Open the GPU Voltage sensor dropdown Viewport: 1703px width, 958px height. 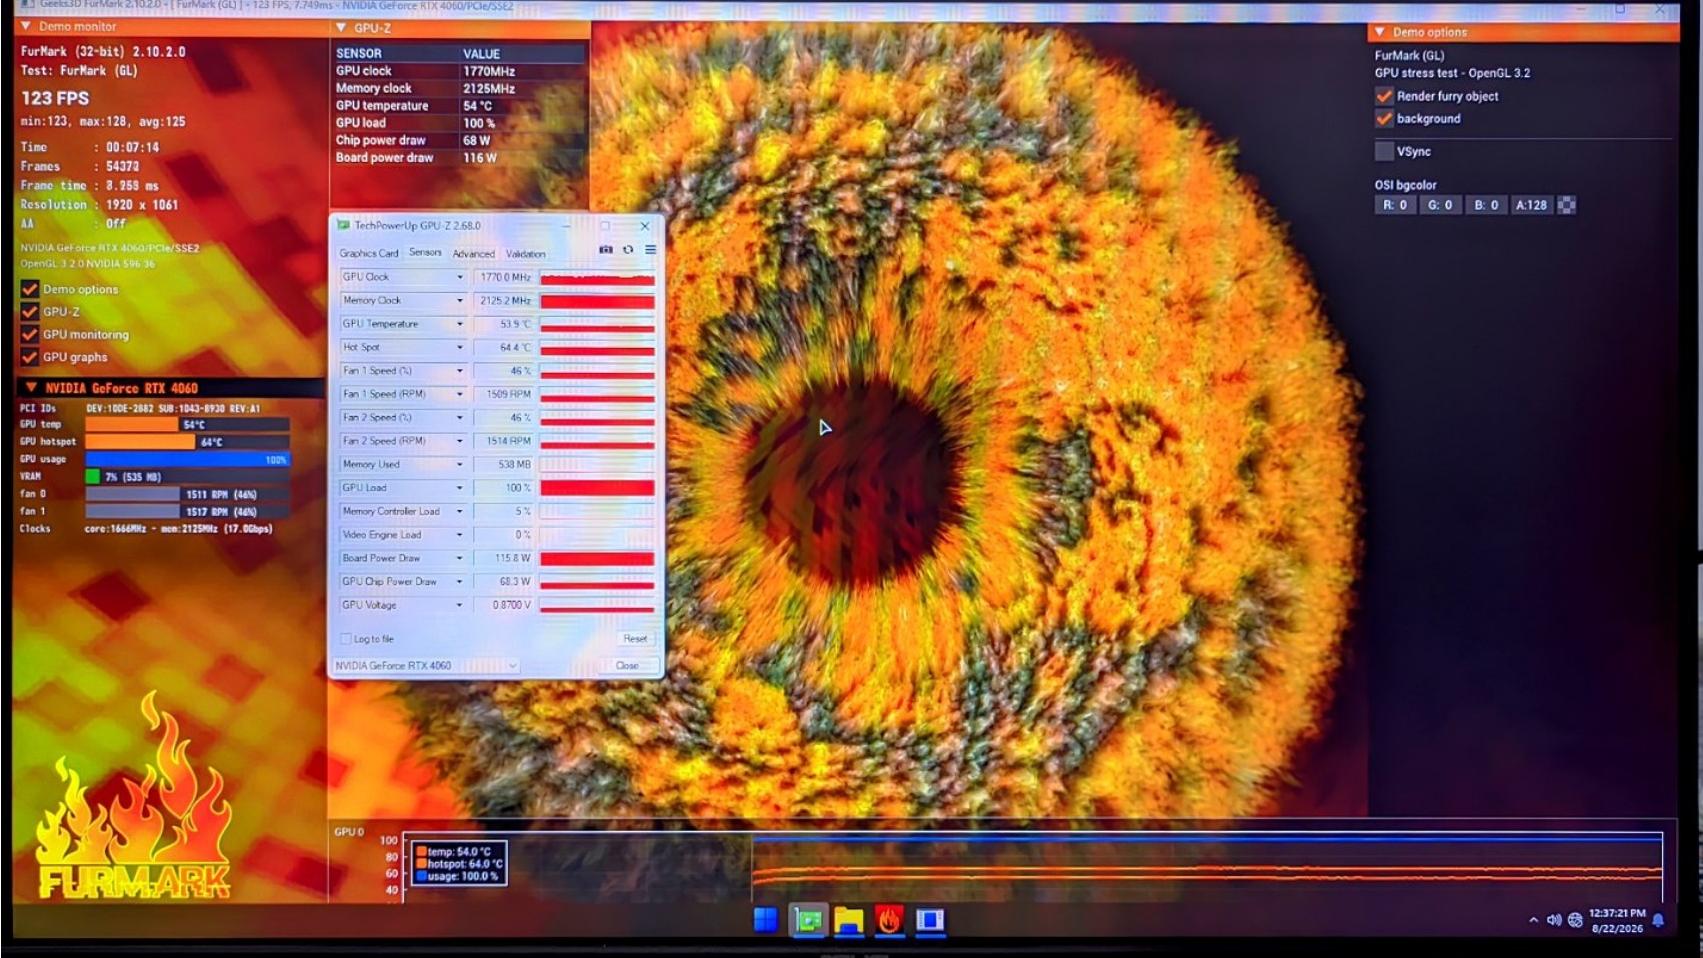click(x=460, y=605)
